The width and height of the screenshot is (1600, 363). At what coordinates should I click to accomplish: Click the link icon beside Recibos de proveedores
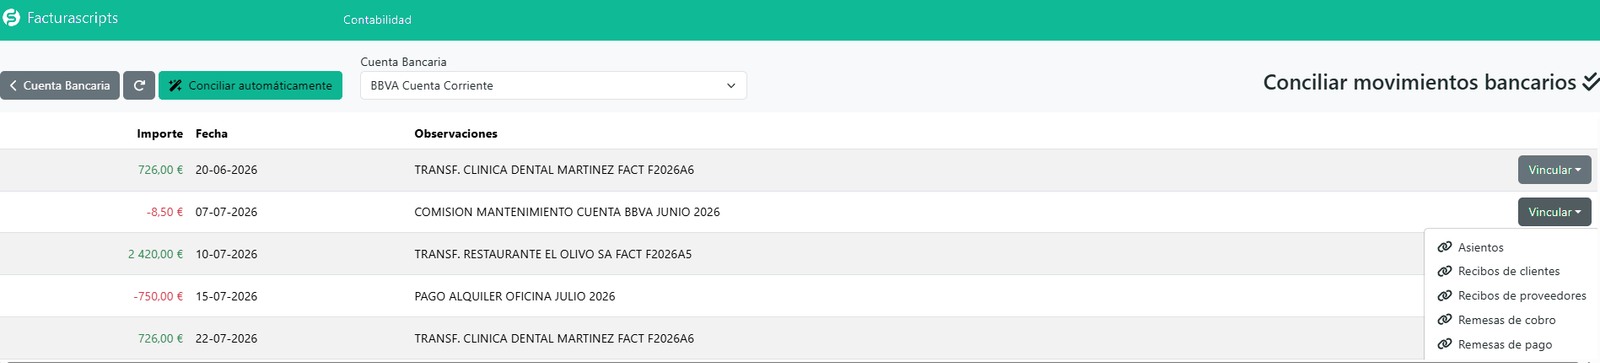click(x=1445, y=296)
